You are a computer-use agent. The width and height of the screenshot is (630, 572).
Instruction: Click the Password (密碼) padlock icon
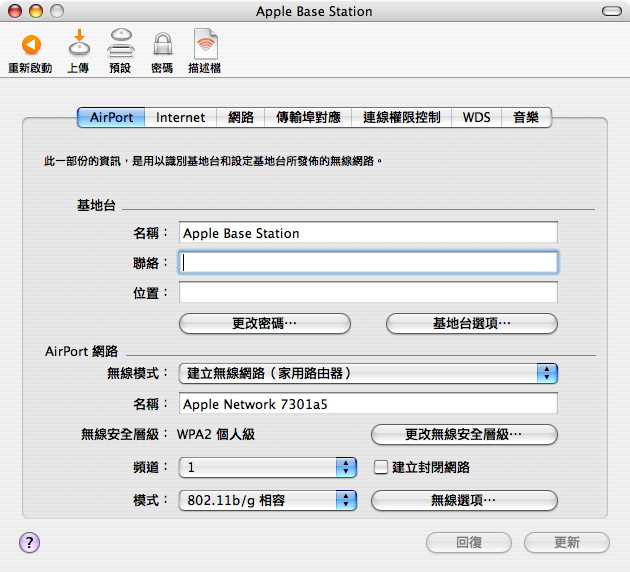163,44
